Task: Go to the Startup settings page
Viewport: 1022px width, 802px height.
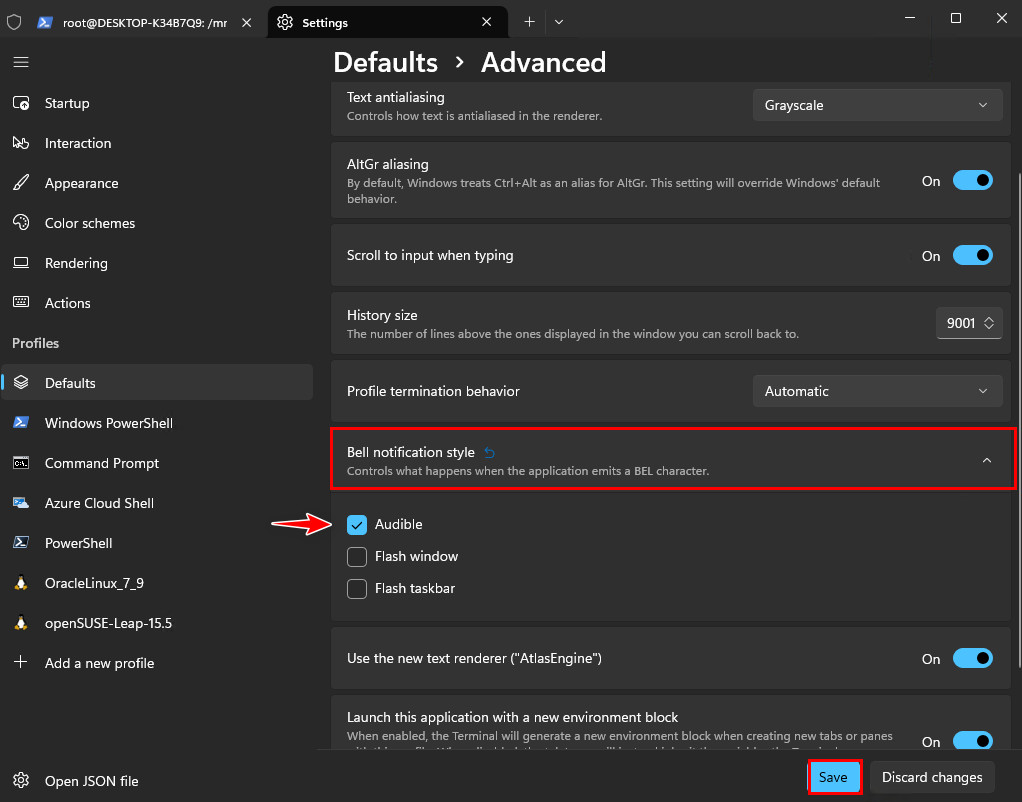Action: [157, 103]
